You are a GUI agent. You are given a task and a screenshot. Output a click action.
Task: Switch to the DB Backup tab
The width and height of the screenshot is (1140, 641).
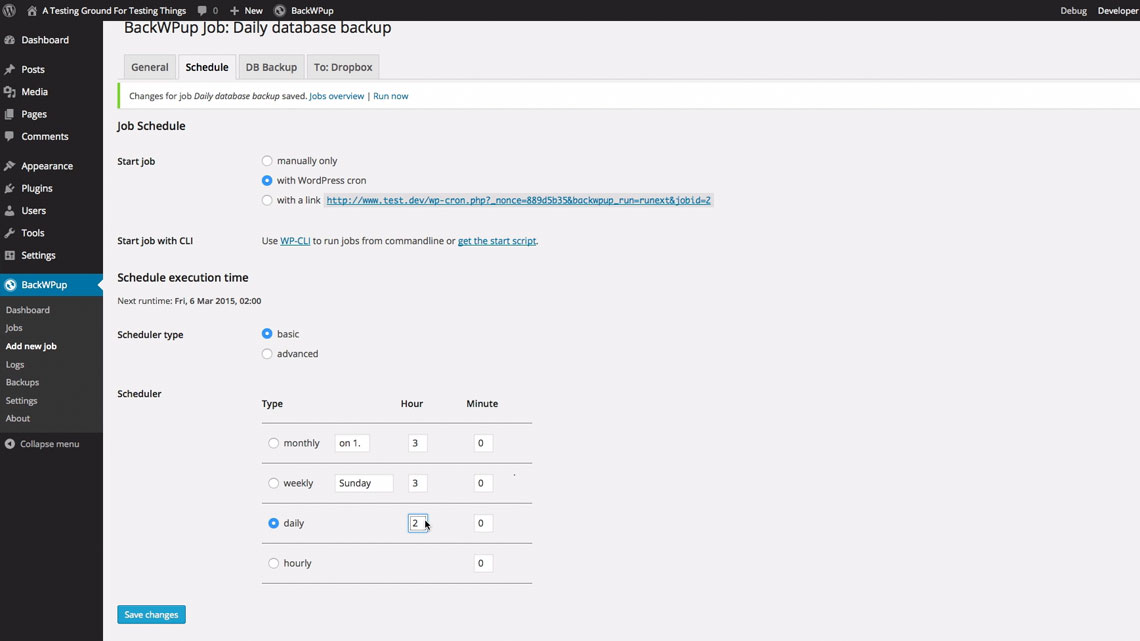[271, 67]
